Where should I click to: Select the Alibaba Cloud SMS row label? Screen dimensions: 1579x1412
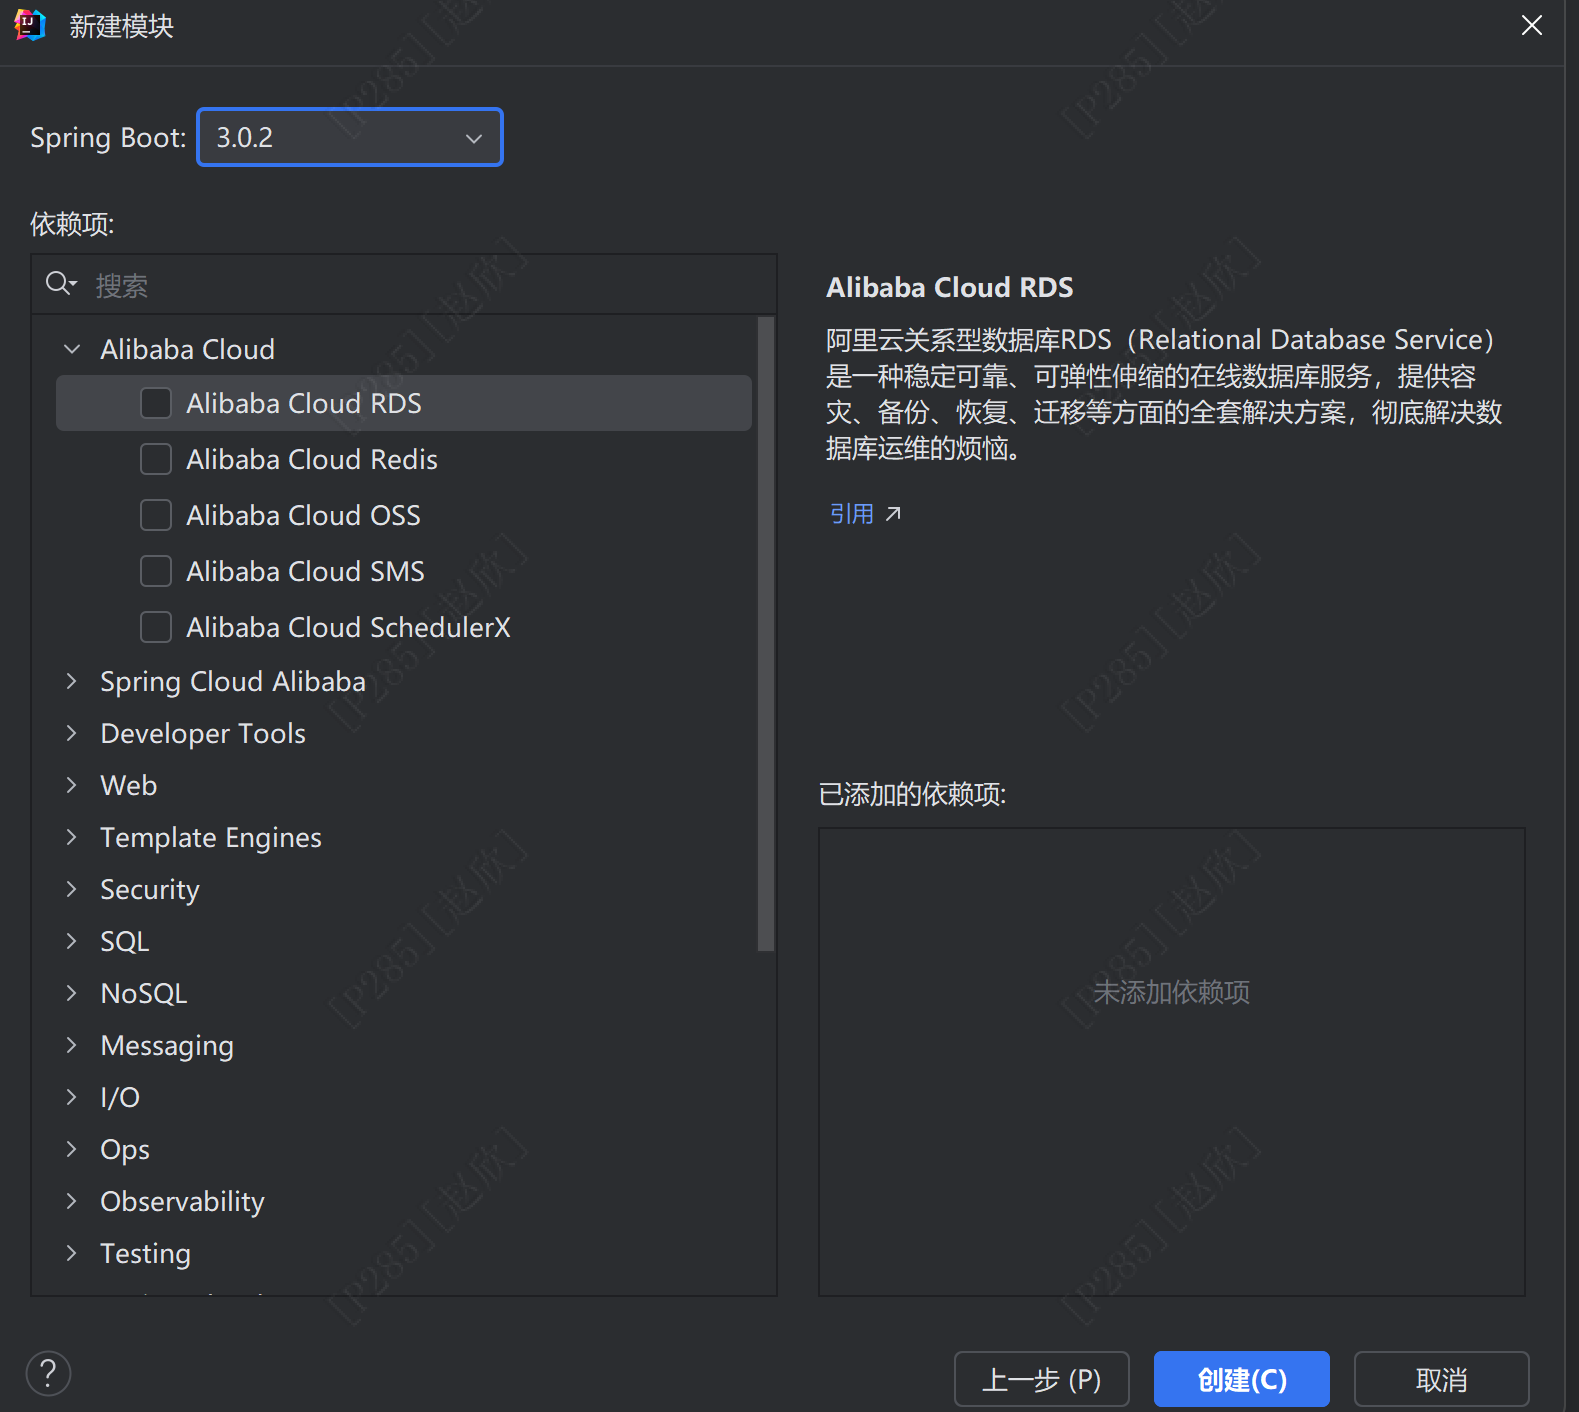pos(305,571)
